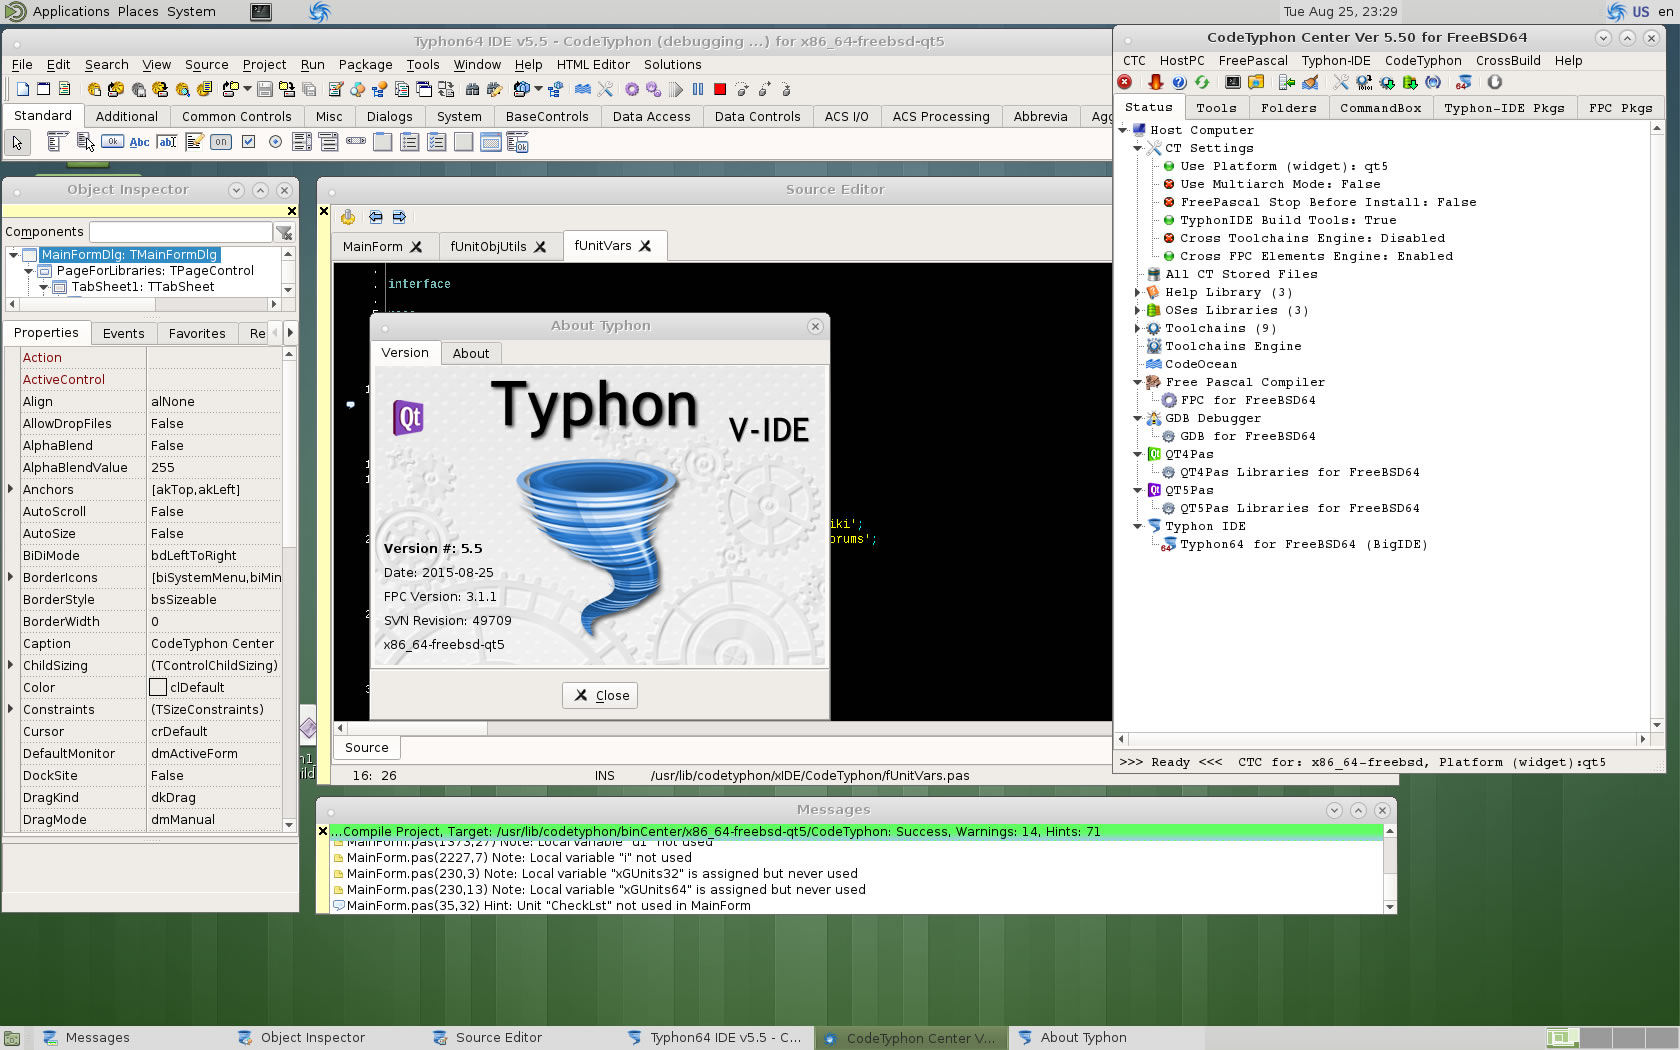Select the TButton 'Ok' component icon
The image size is (1680, 1050).
tap(112, 141)
